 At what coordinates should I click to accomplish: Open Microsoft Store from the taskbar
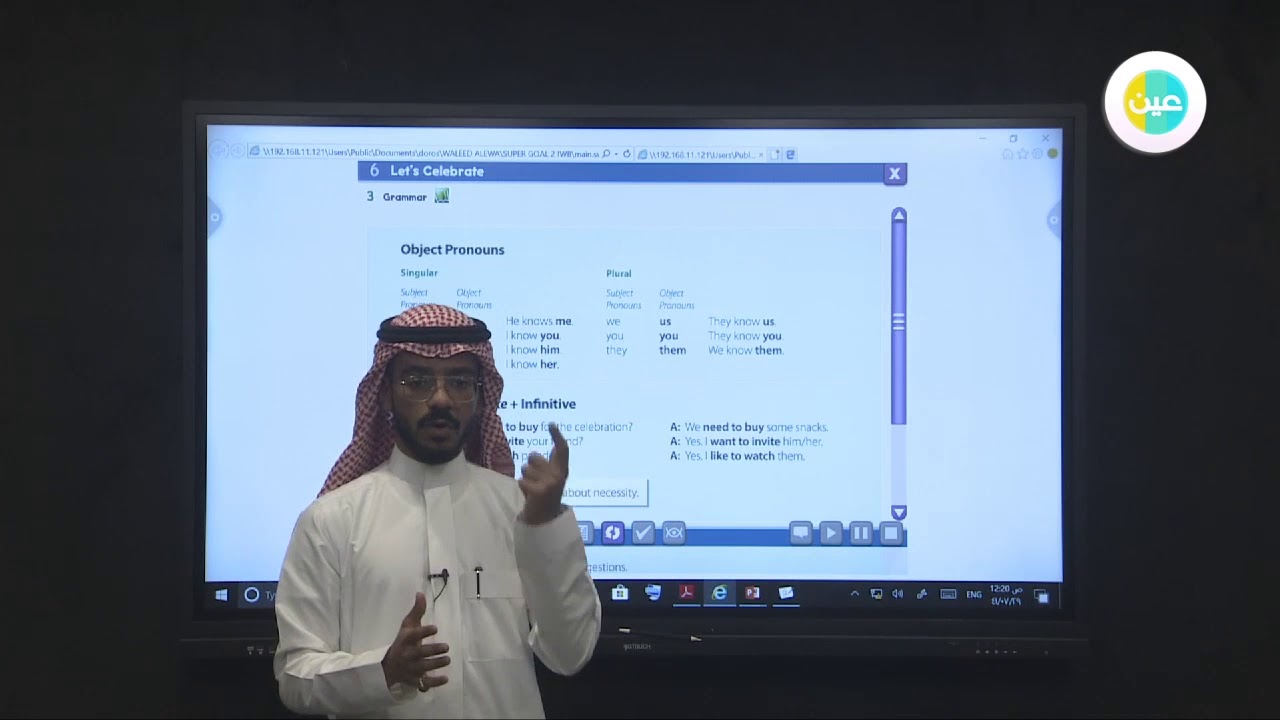(x=620, y=593)
